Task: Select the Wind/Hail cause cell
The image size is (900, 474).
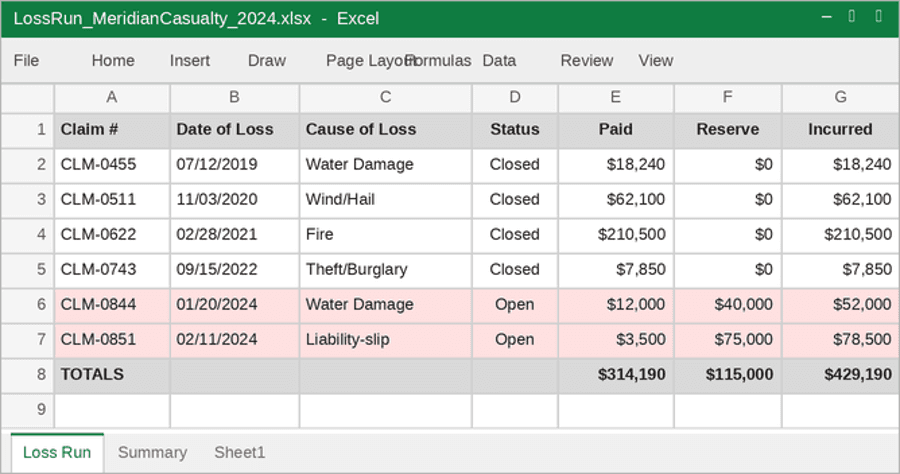Action: tap(385, 200)
